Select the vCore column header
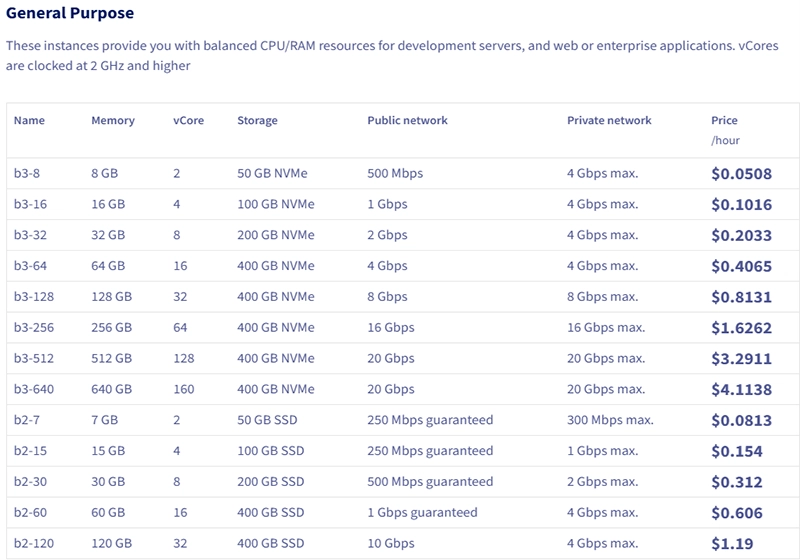The height and width of the screenshot is (560, 800). point(188,121)
